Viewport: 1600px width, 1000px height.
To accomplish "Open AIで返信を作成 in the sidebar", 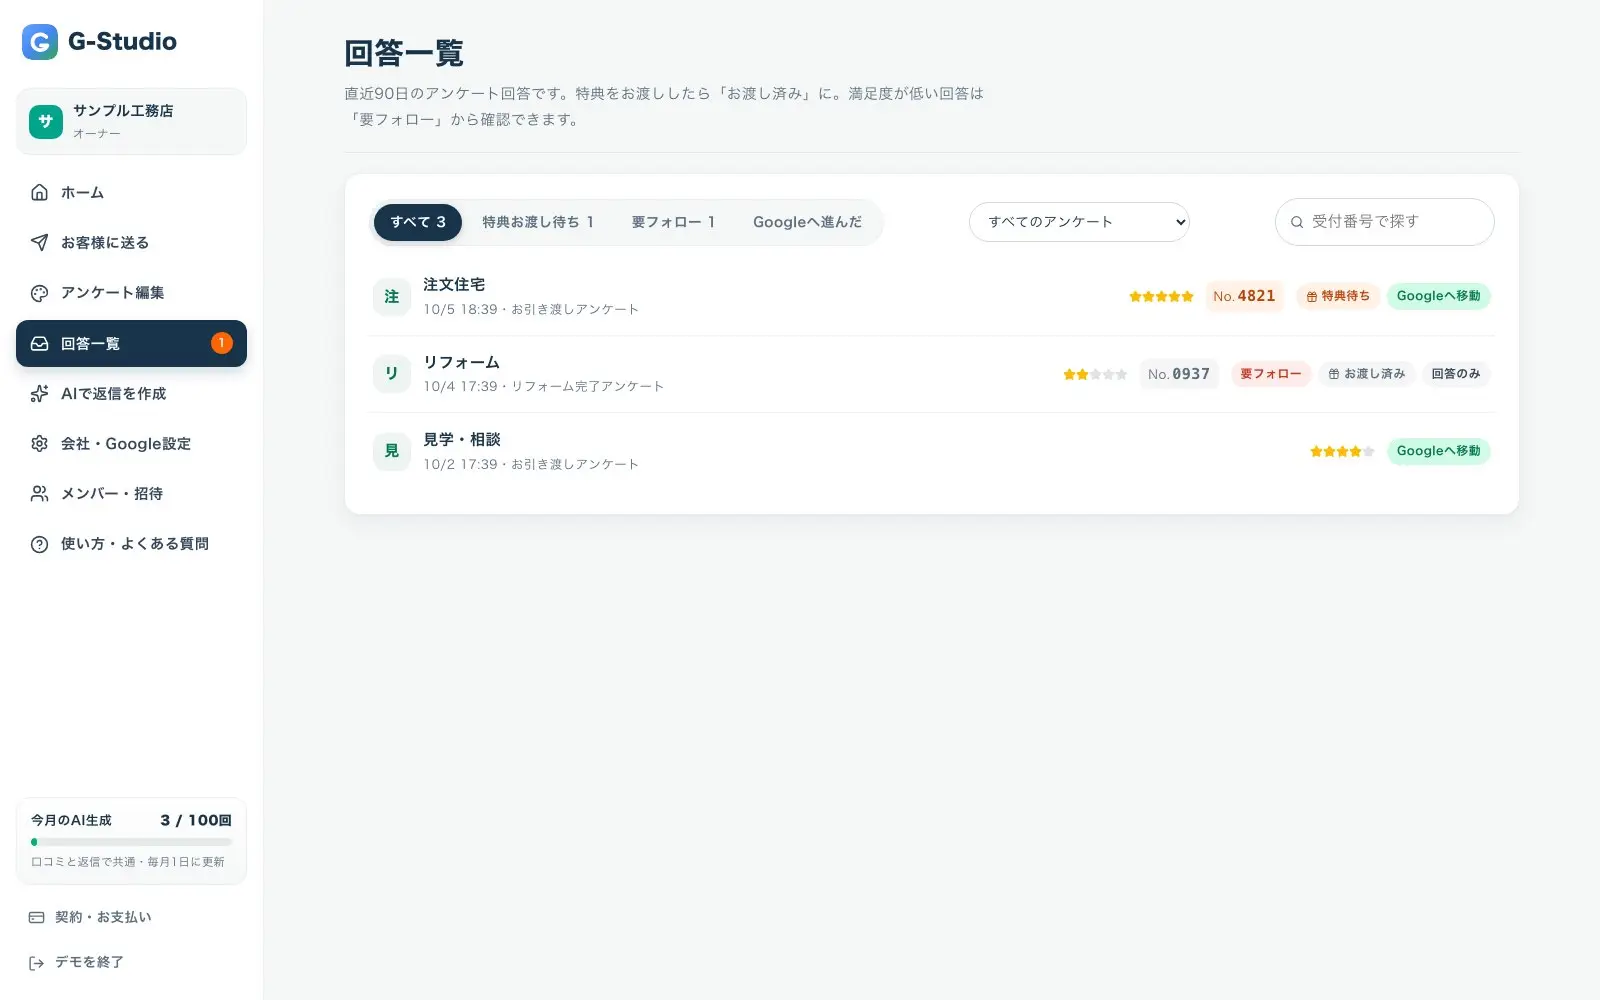I will 131,393.
